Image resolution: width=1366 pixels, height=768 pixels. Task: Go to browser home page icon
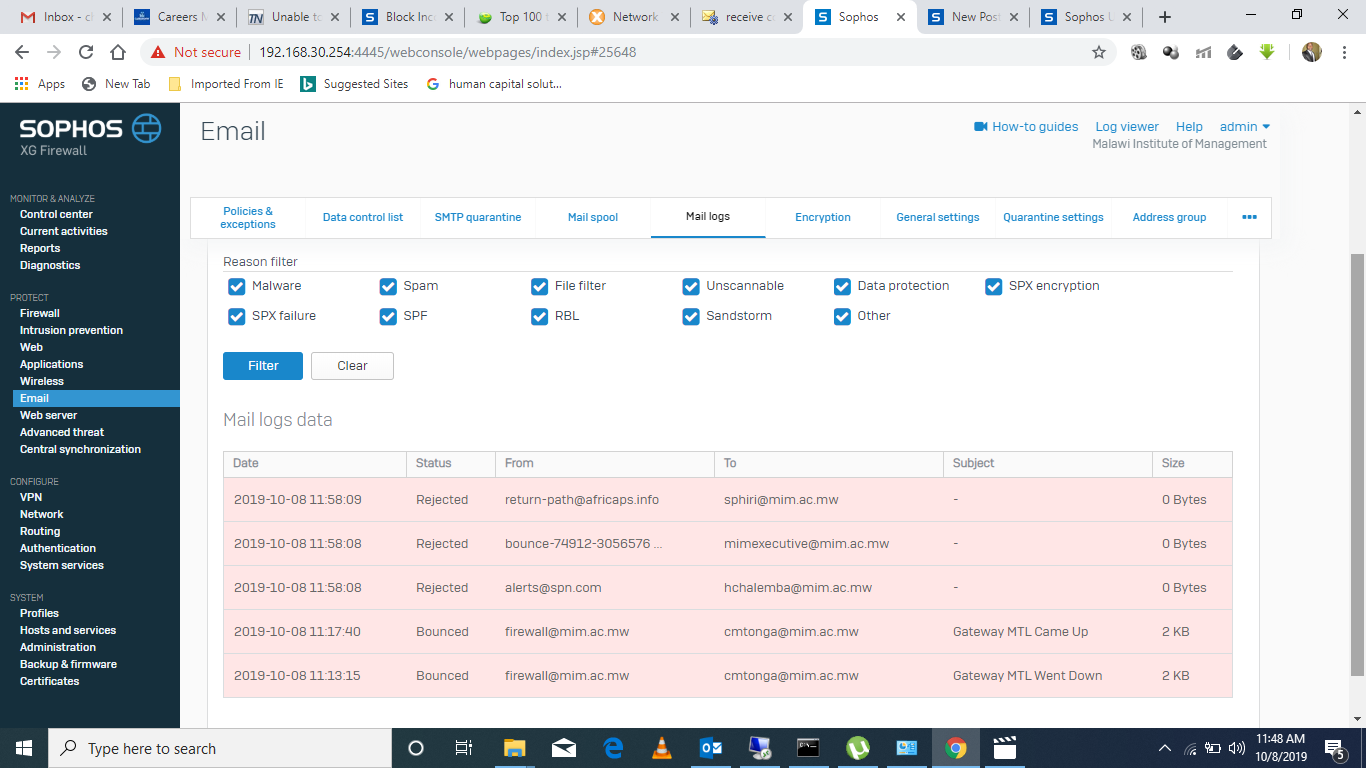point(118,52)
